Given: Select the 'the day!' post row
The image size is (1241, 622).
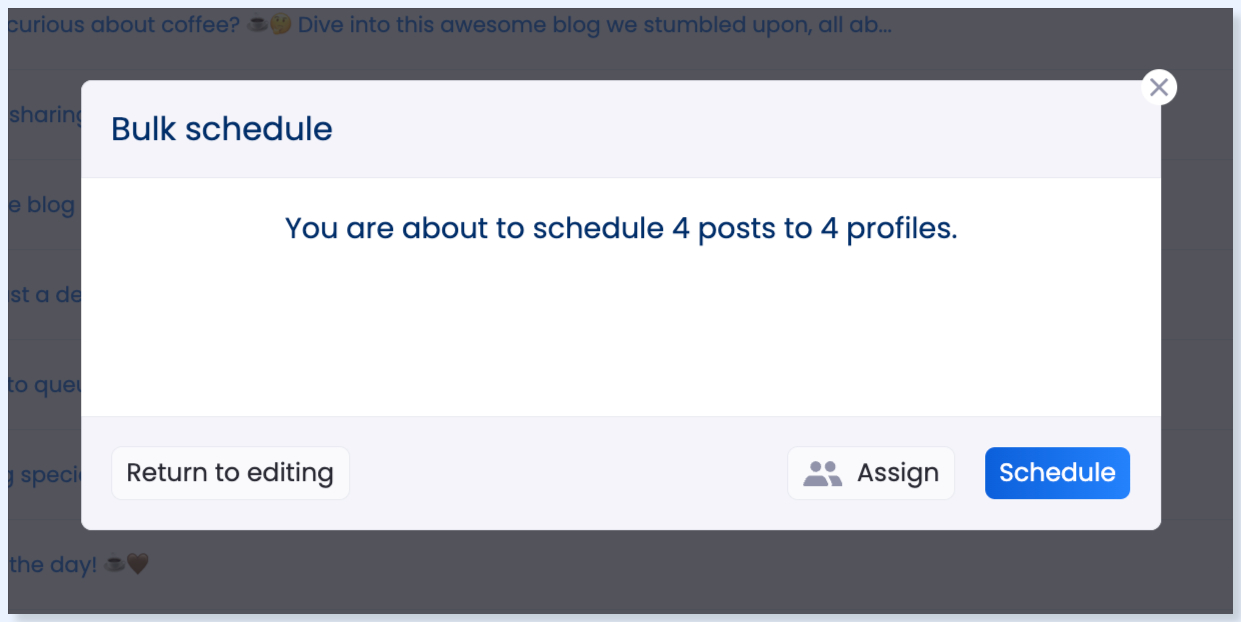Looking at the screenshot, I should tap(620, 566).
